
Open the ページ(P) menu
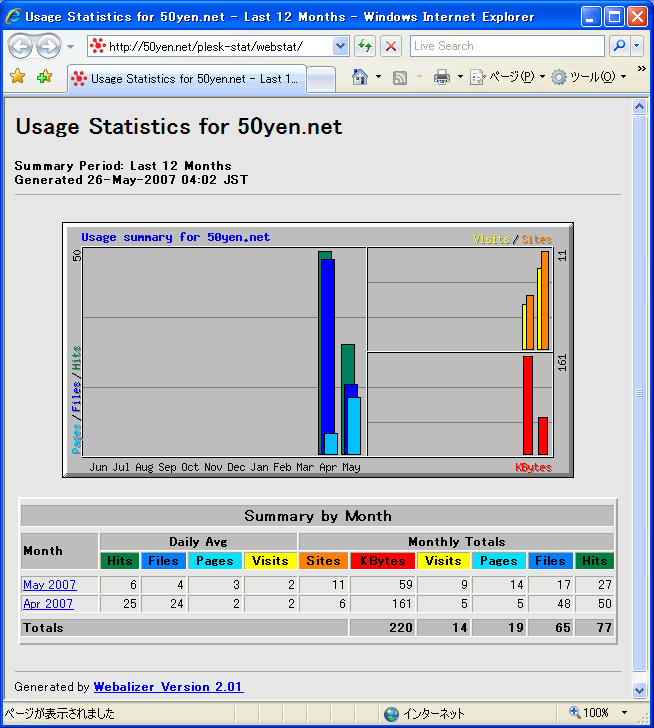[510, 77]
